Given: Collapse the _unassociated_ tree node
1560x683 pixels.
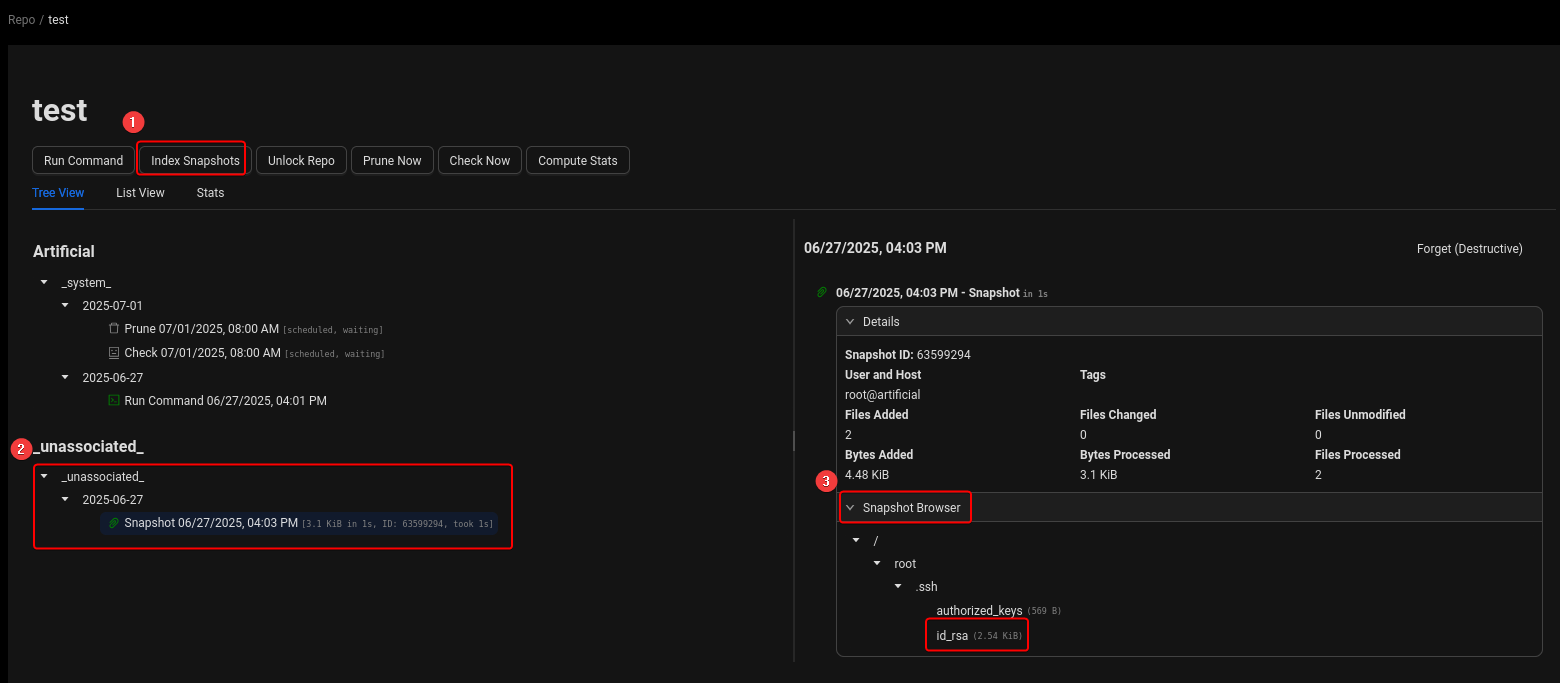Looking at the screenshot, I should (44, 477).
